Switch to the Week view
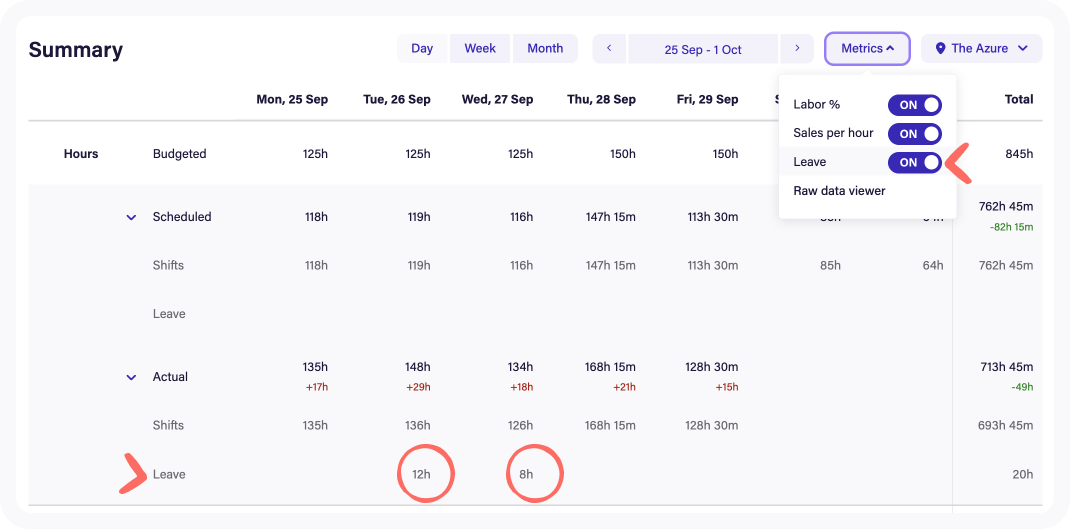Image resolution: width=1070 pixels, height=529 pixels. pyautogui.click(x=480, y=49)
